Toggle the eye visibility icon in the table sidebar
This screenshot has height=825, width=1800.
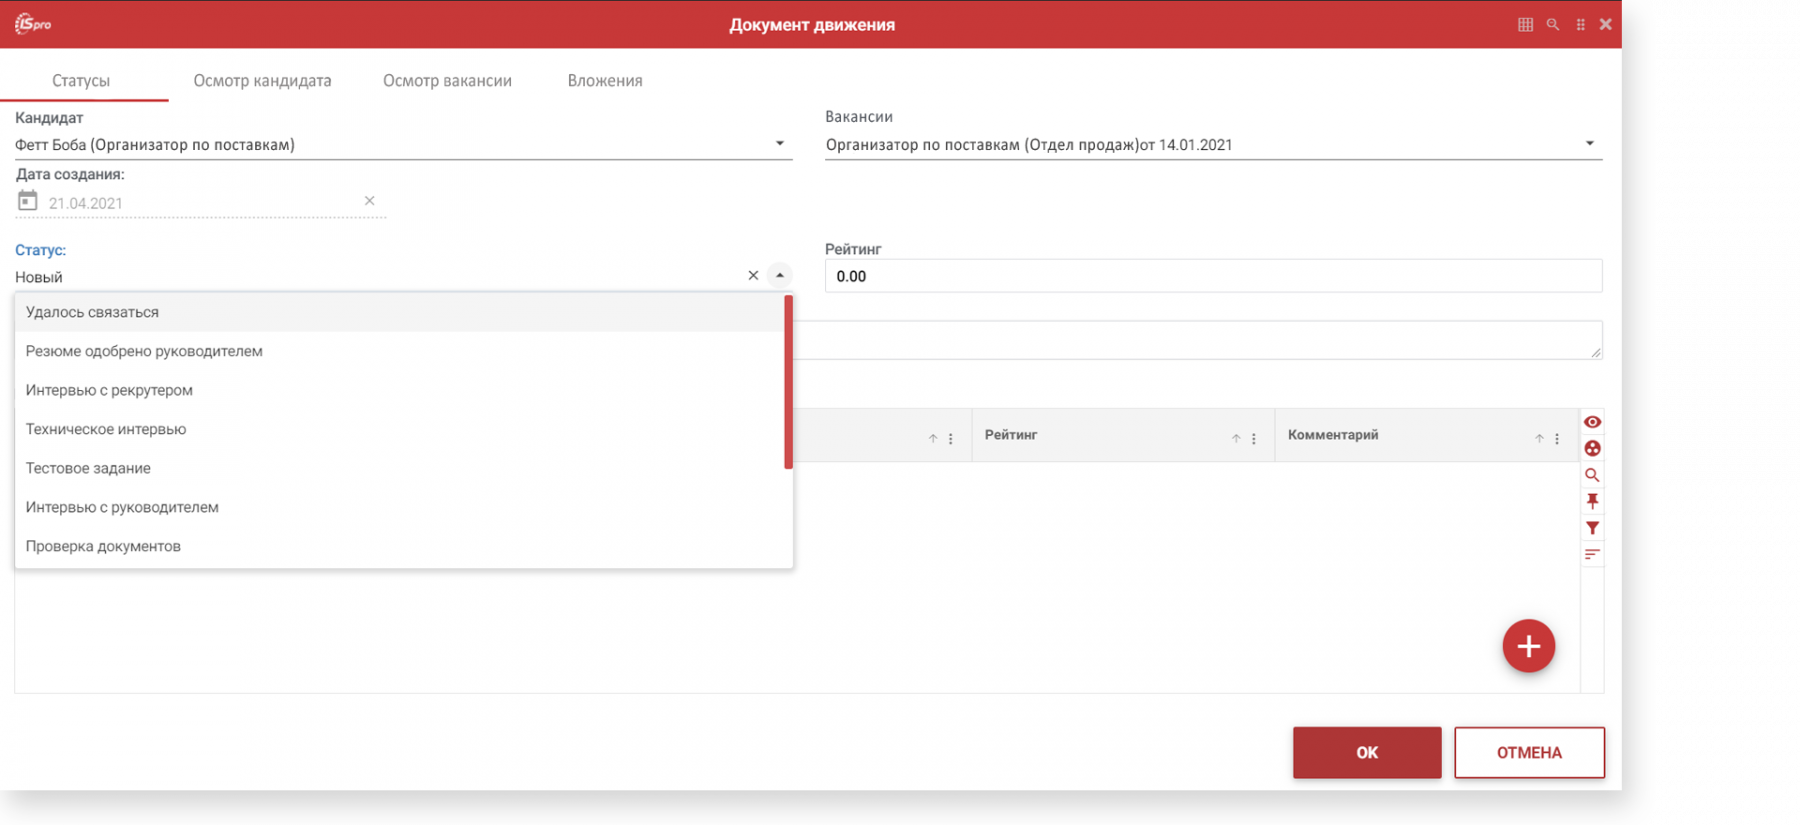pos(1592,422)
